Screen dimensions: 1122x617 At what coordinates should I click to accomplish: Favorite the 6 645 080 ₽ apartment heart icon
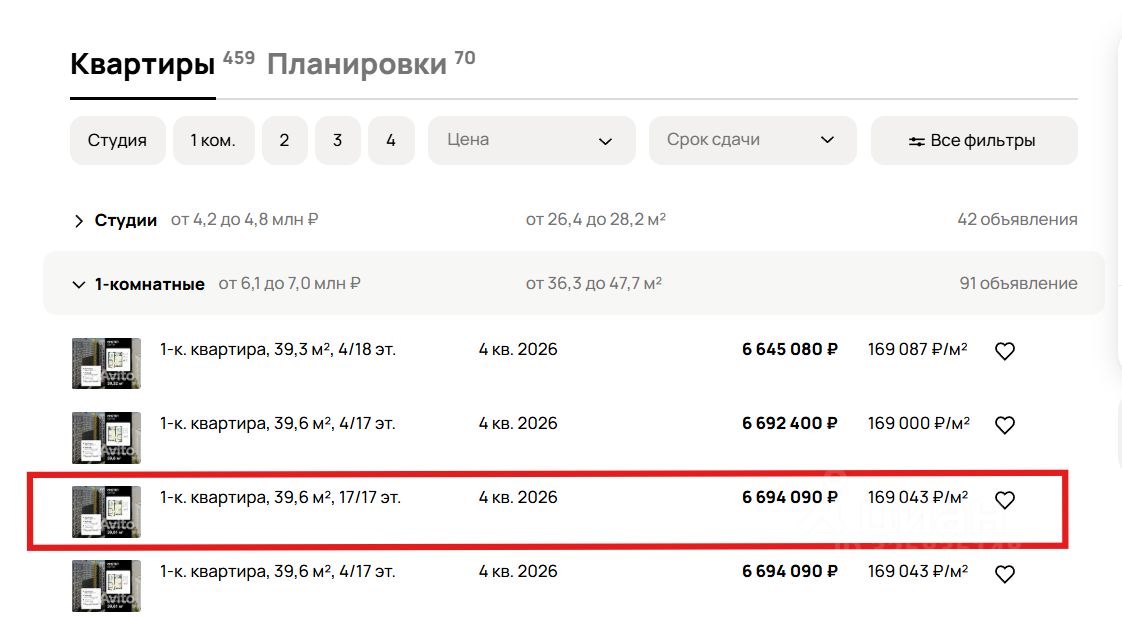pyautogui.click(x=1005, y=351)
